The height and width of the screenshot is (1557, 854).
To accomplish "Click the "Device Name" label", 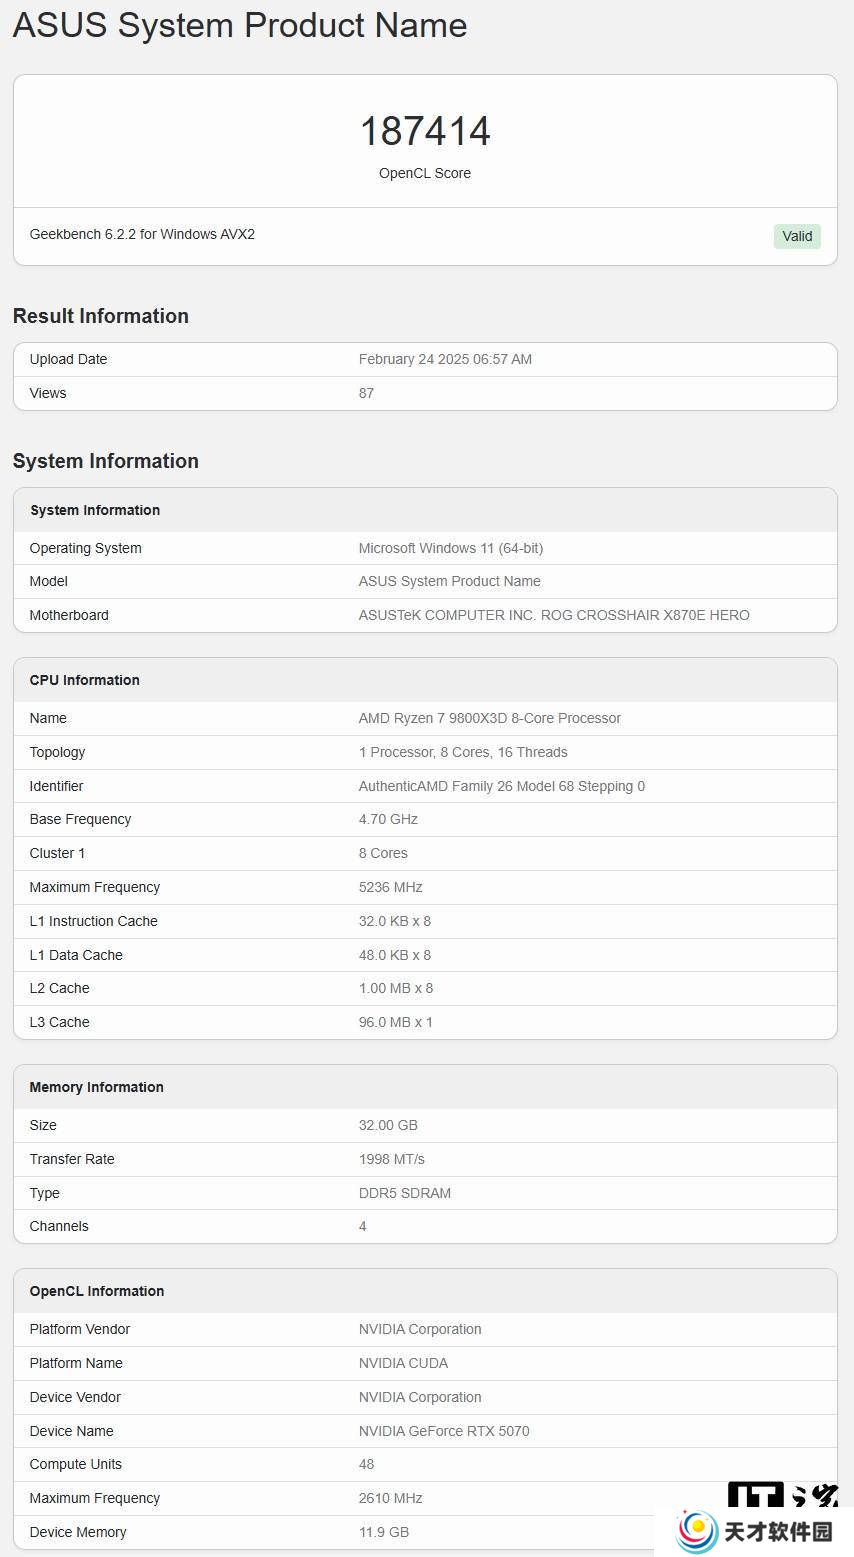I will tap(72, 1431).
